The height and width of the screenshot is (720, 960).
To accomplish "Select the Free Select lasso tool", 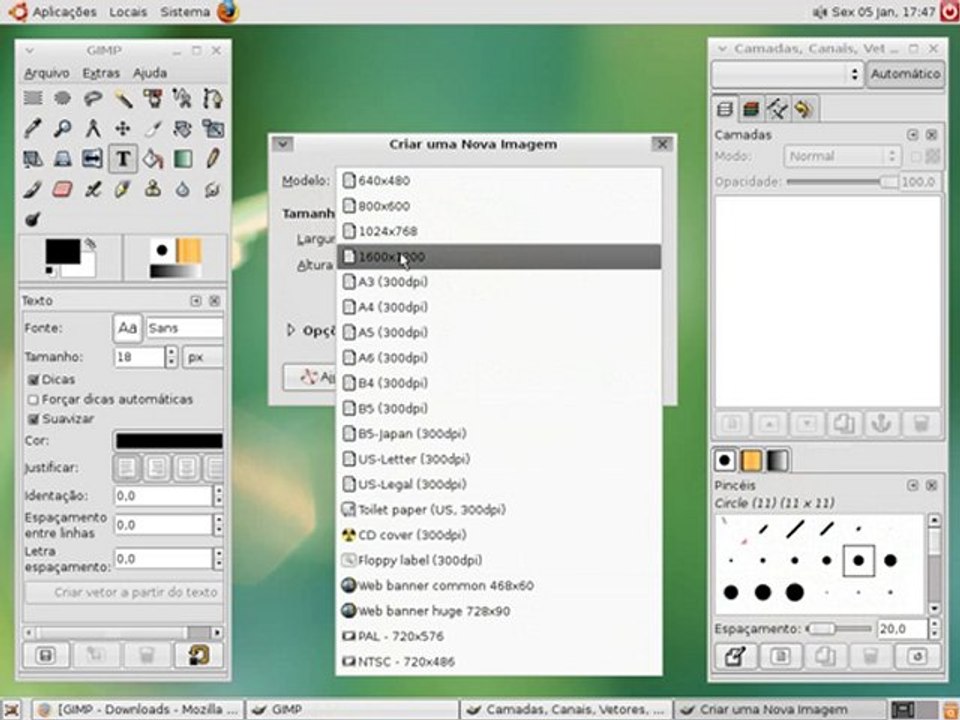I will click(x=92, y=98).
